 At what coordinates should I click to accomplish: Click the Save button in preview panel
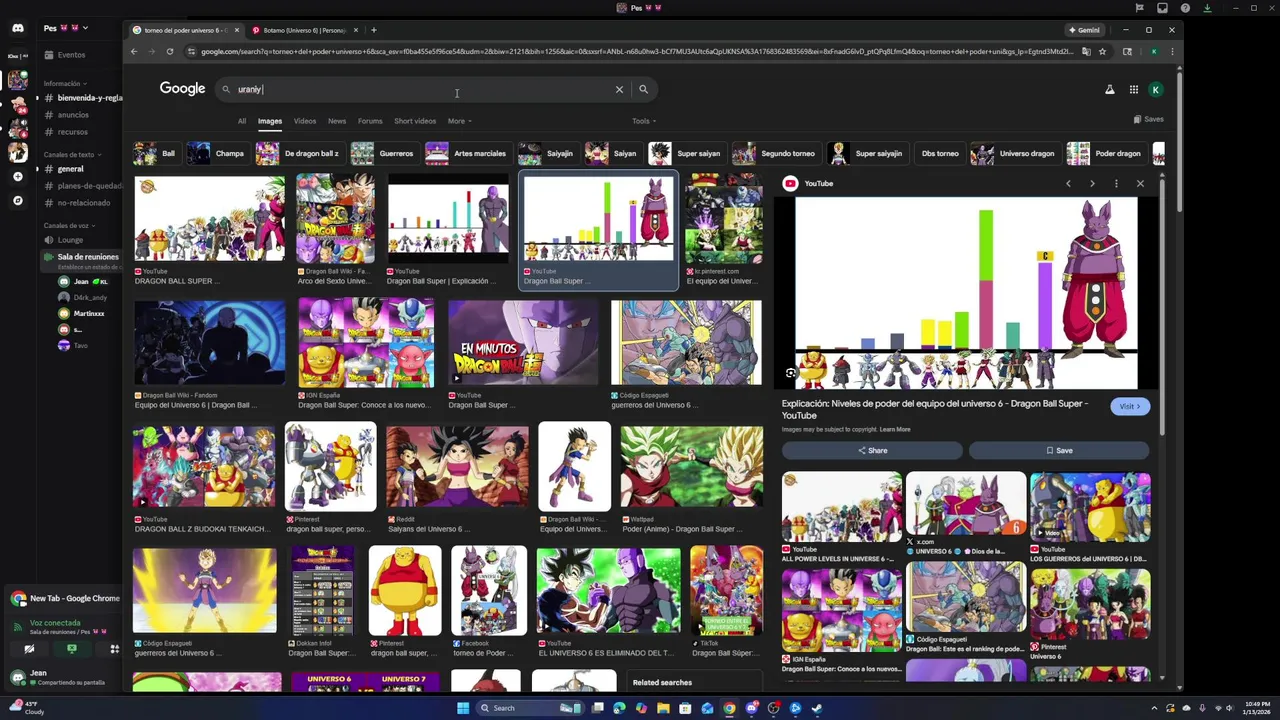click(1059, 450)
